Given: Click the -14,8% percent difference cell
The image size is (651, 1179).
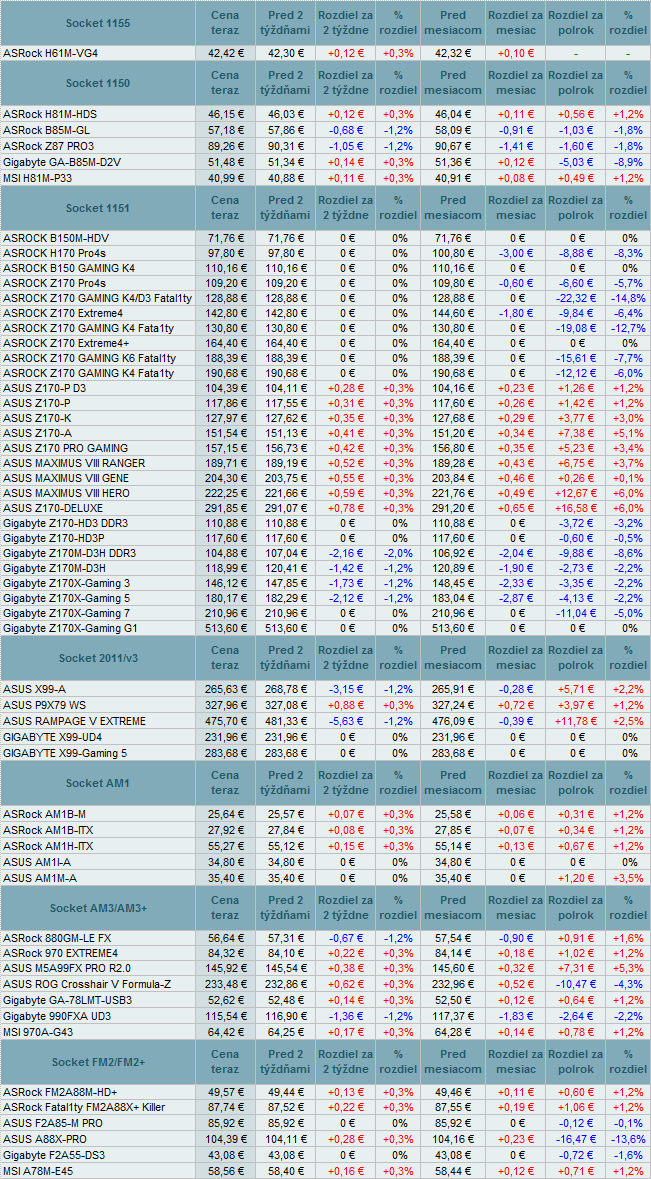Looking at the screenshot, I should tap(628, 299).
